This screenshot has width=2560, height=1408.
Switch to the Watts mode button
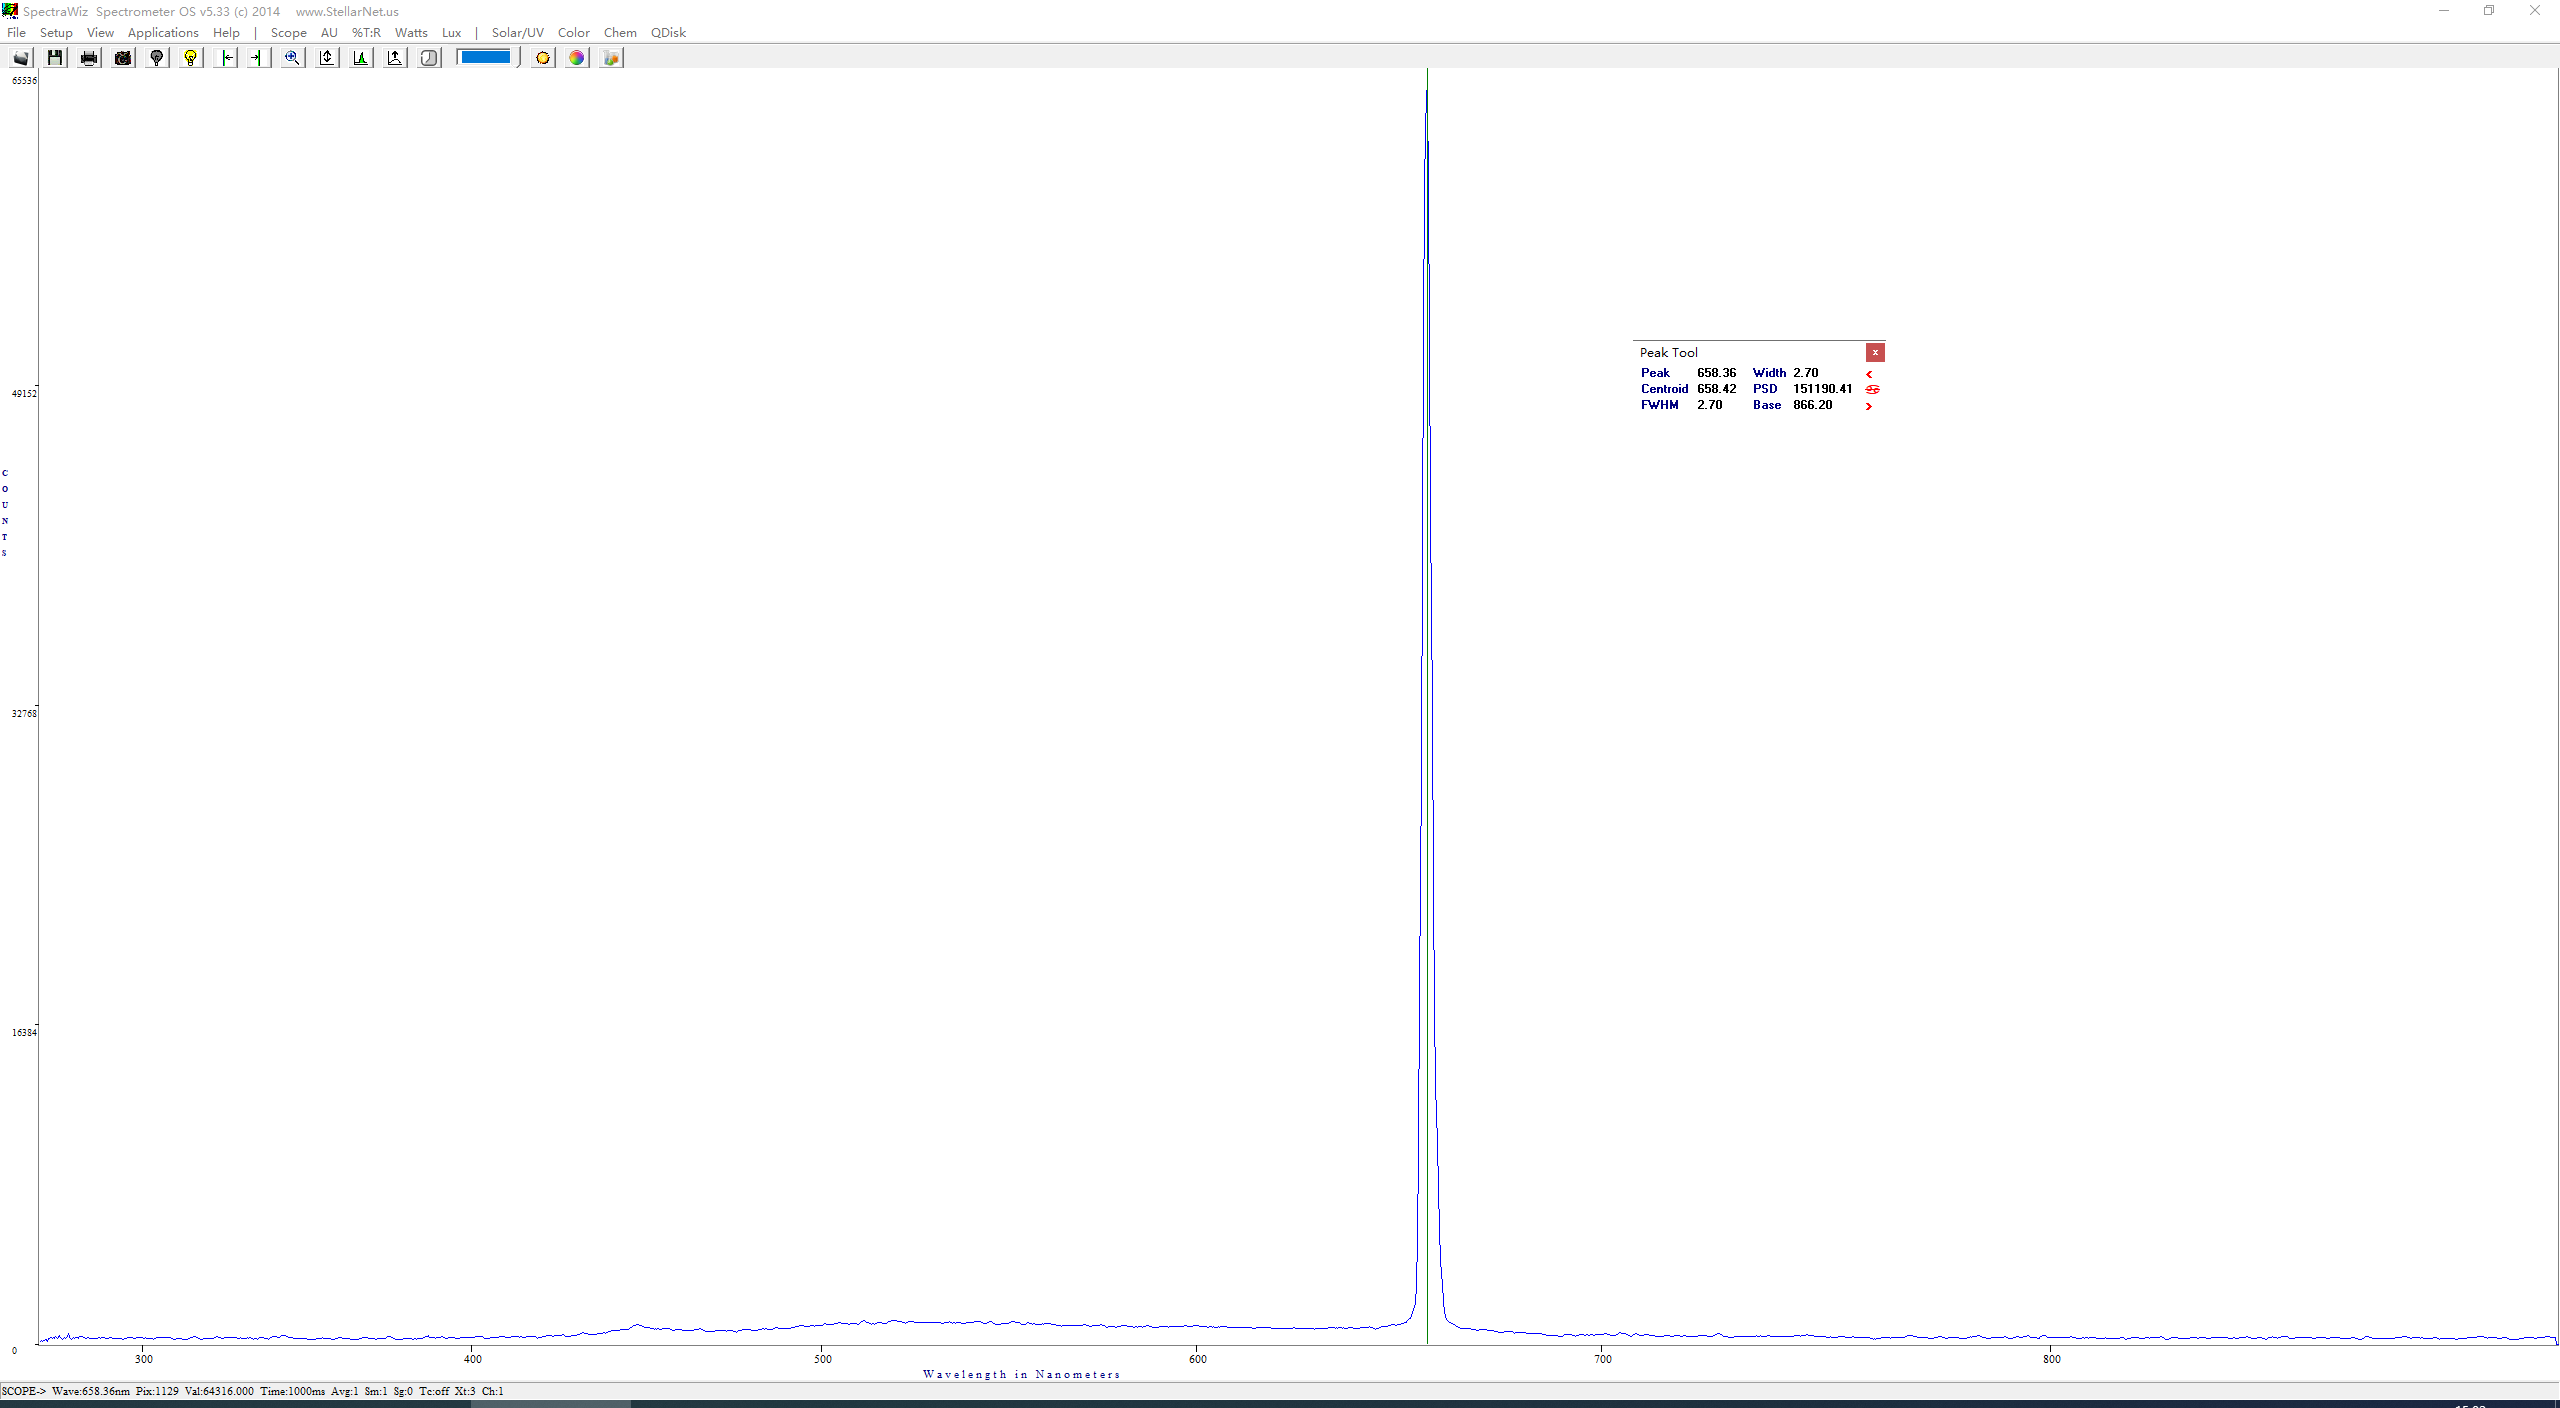coord(411,33)
